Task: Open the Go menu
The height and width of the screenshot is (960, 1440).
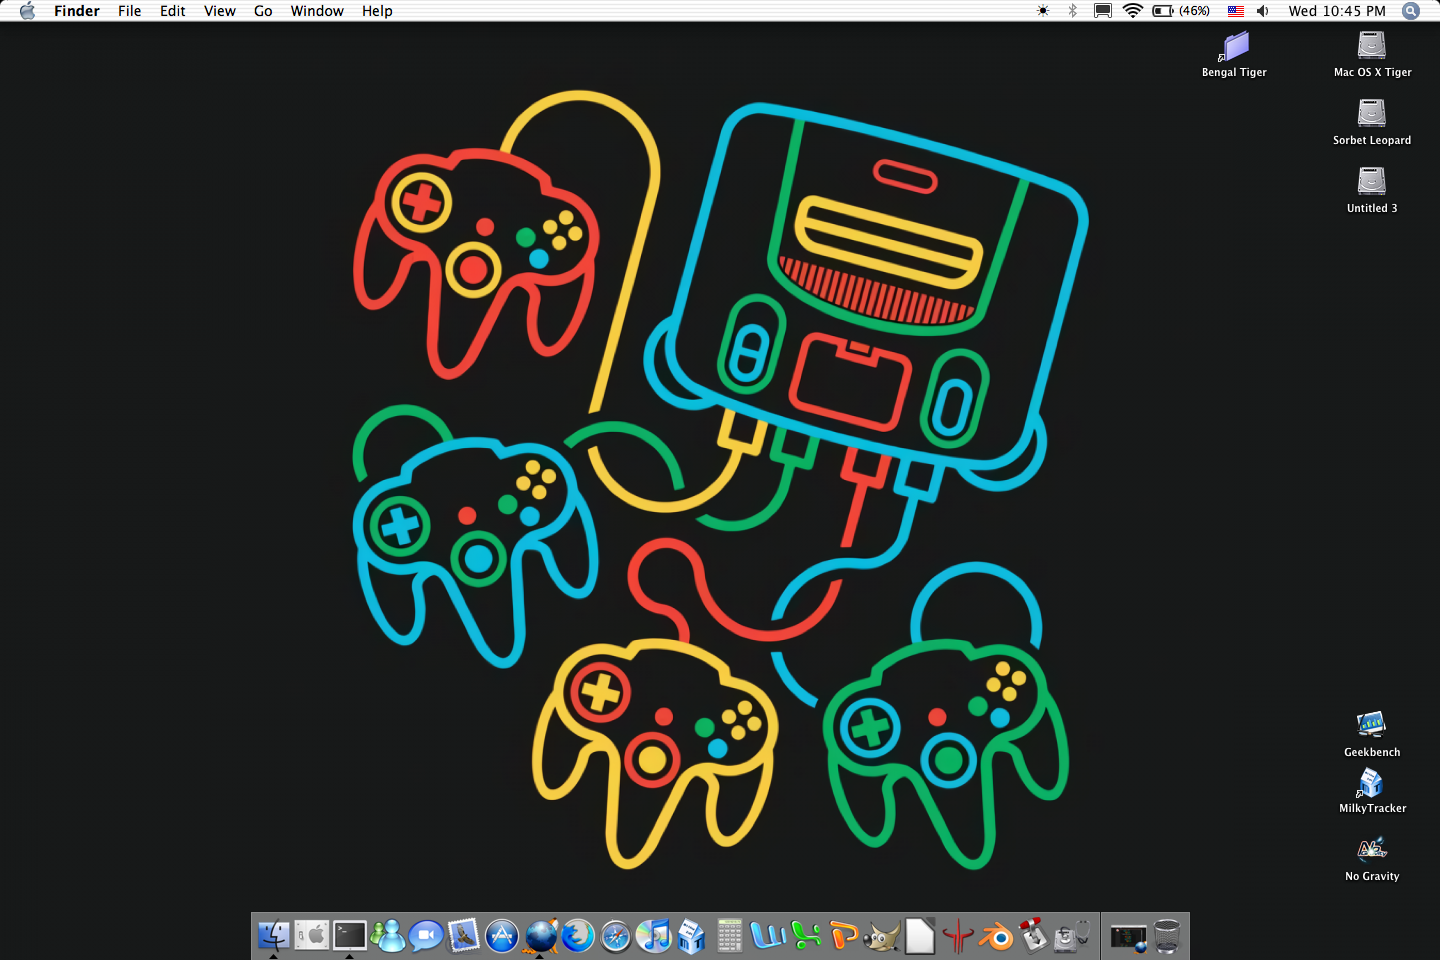Action: [x=263, y=11]
